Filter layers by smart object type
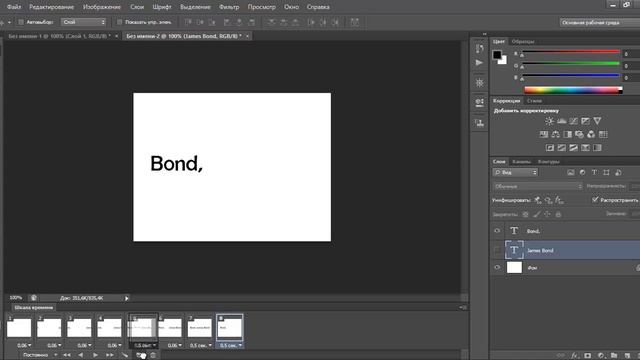 tap(618, 173)
